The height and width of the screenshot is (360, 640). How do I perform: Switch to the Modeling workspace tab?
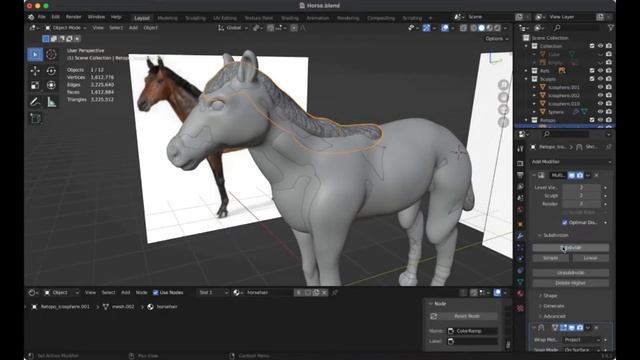tap(167, 18)
